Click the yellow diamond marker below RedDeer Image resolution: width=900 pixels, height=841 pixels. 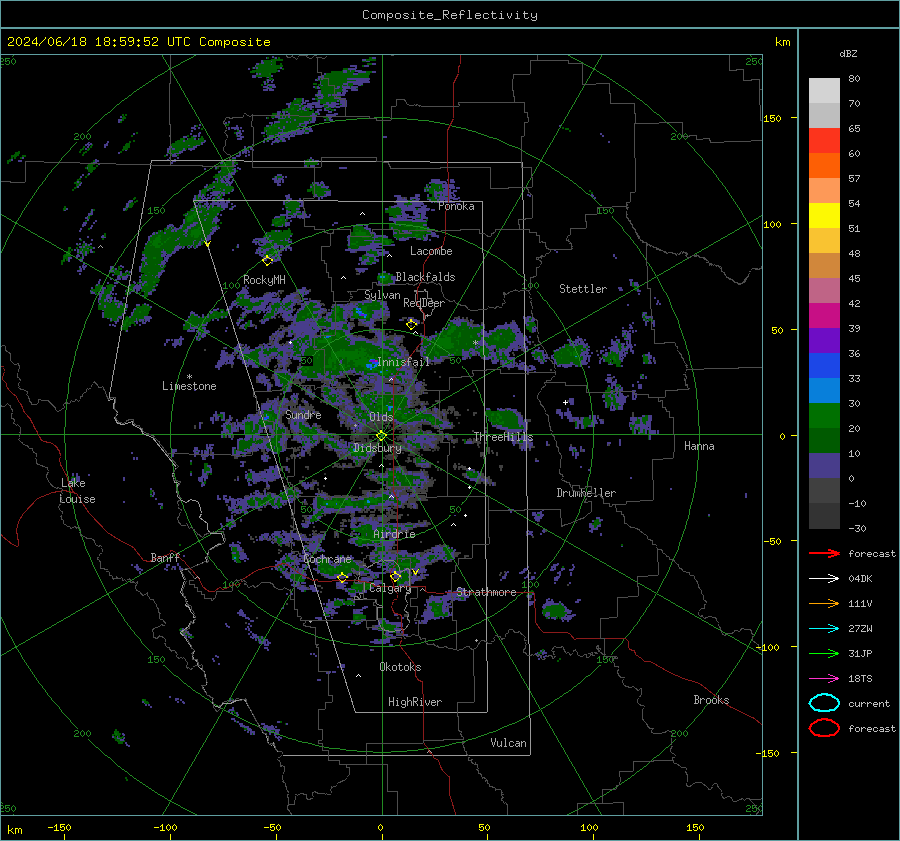pos(411,325)
